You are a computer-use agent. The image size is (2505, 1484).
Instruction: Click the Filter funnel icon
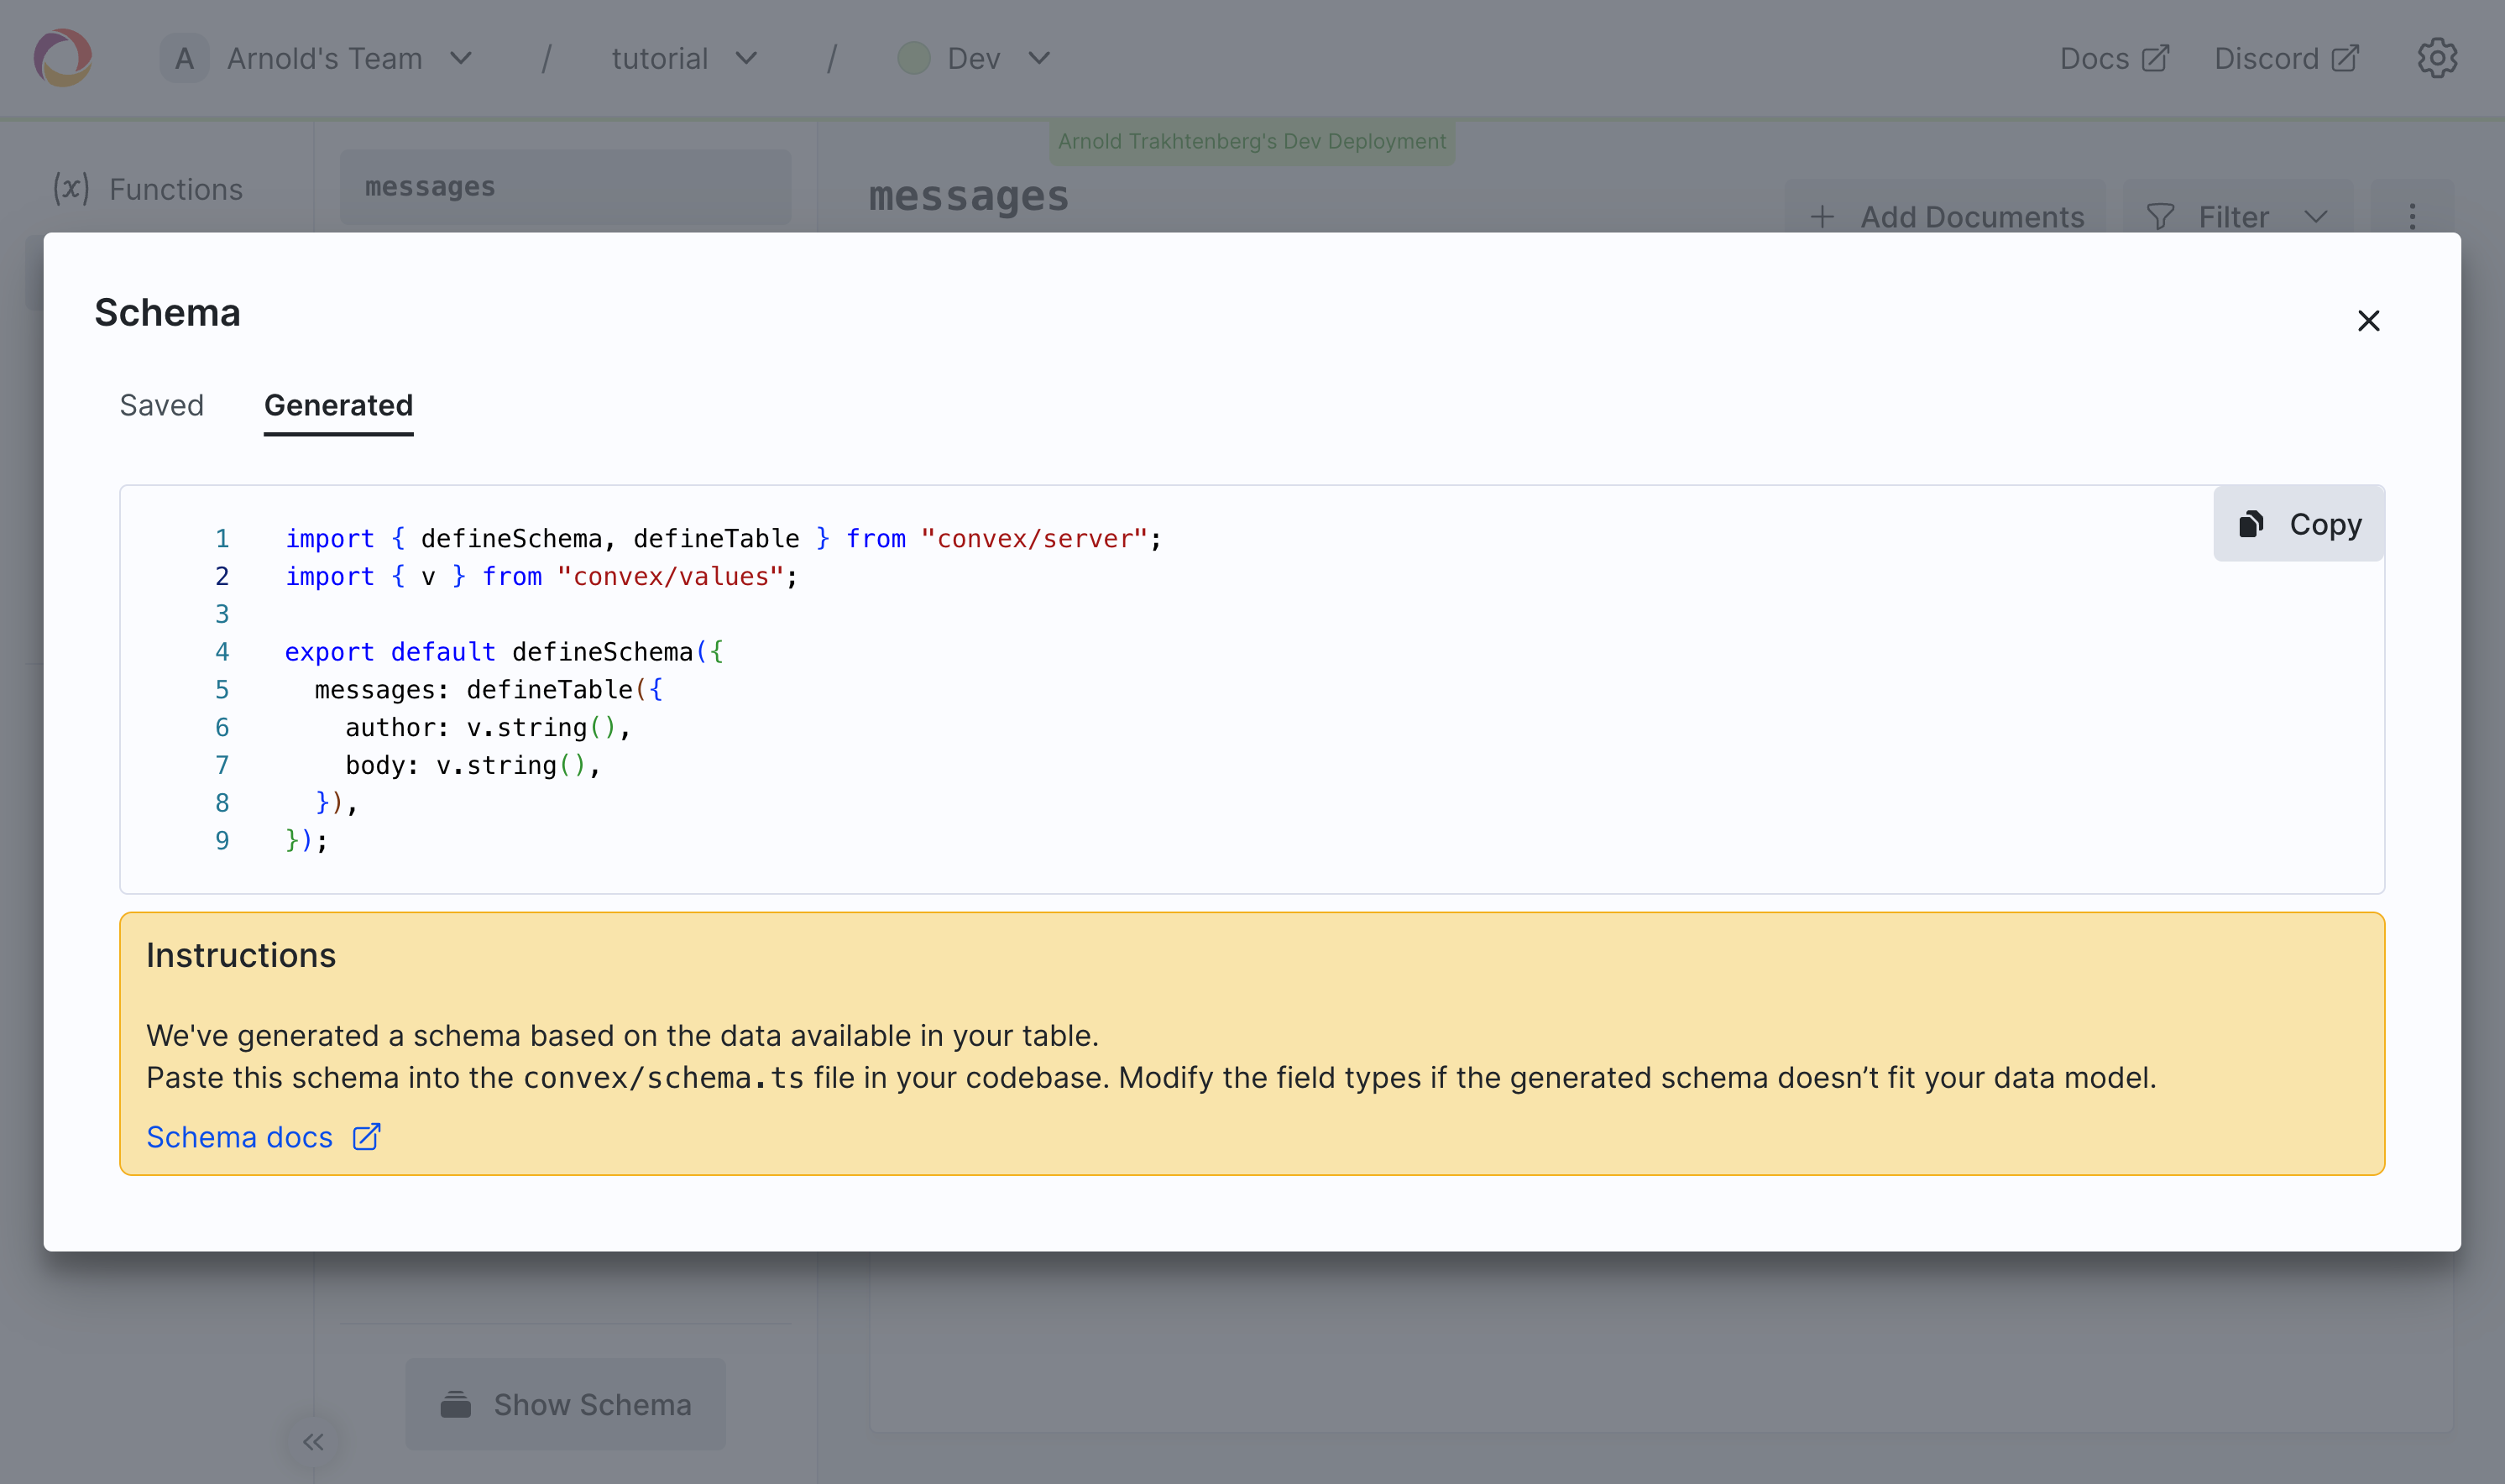(2160, 216)
